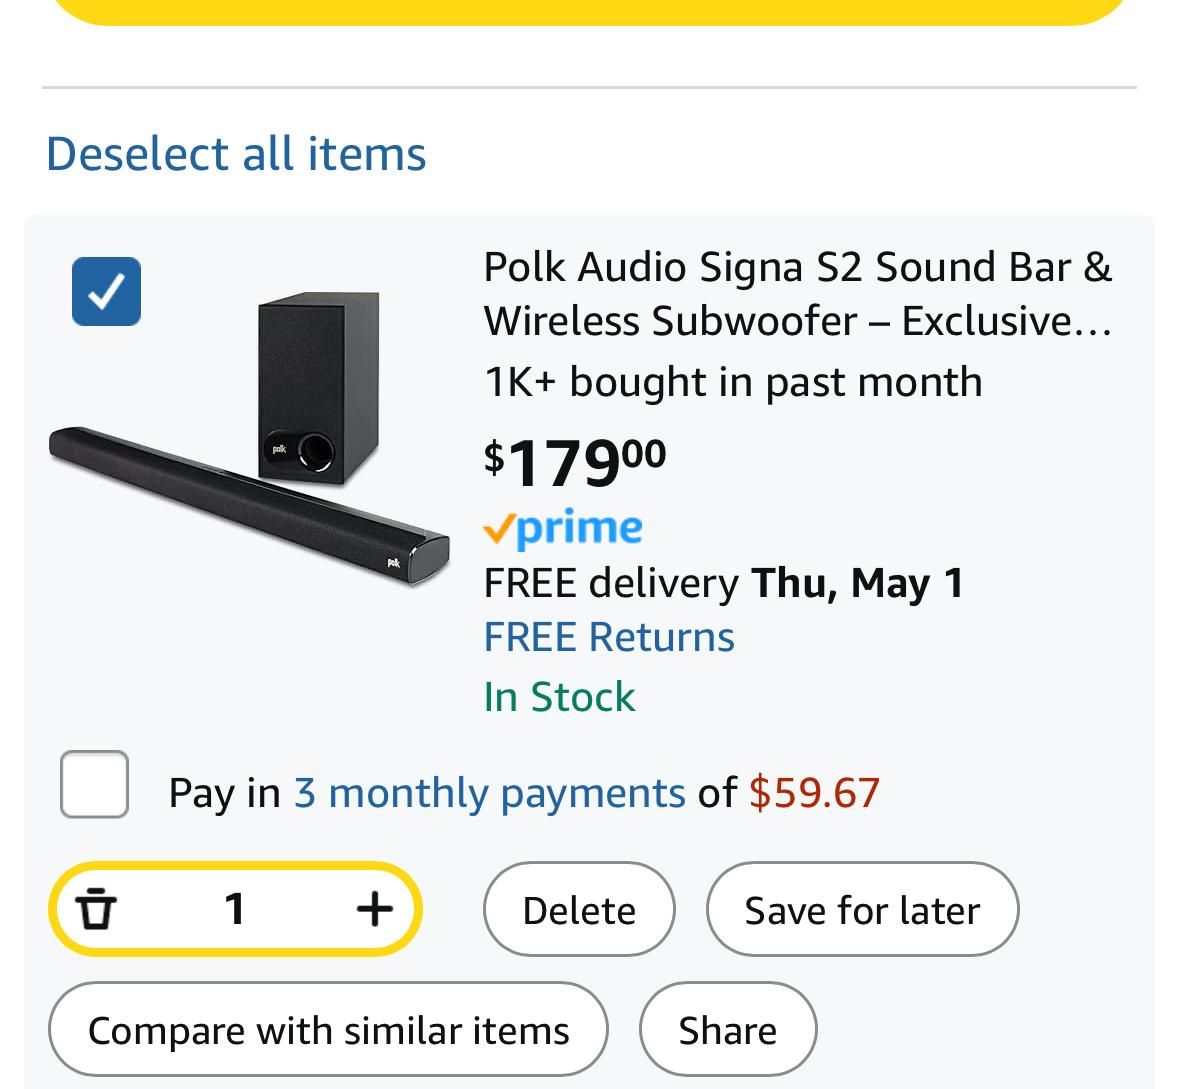Viewport: 1179px width, 1089px height.
Task: Click Compare with similar items button
Action: [x=328, y=1030]
